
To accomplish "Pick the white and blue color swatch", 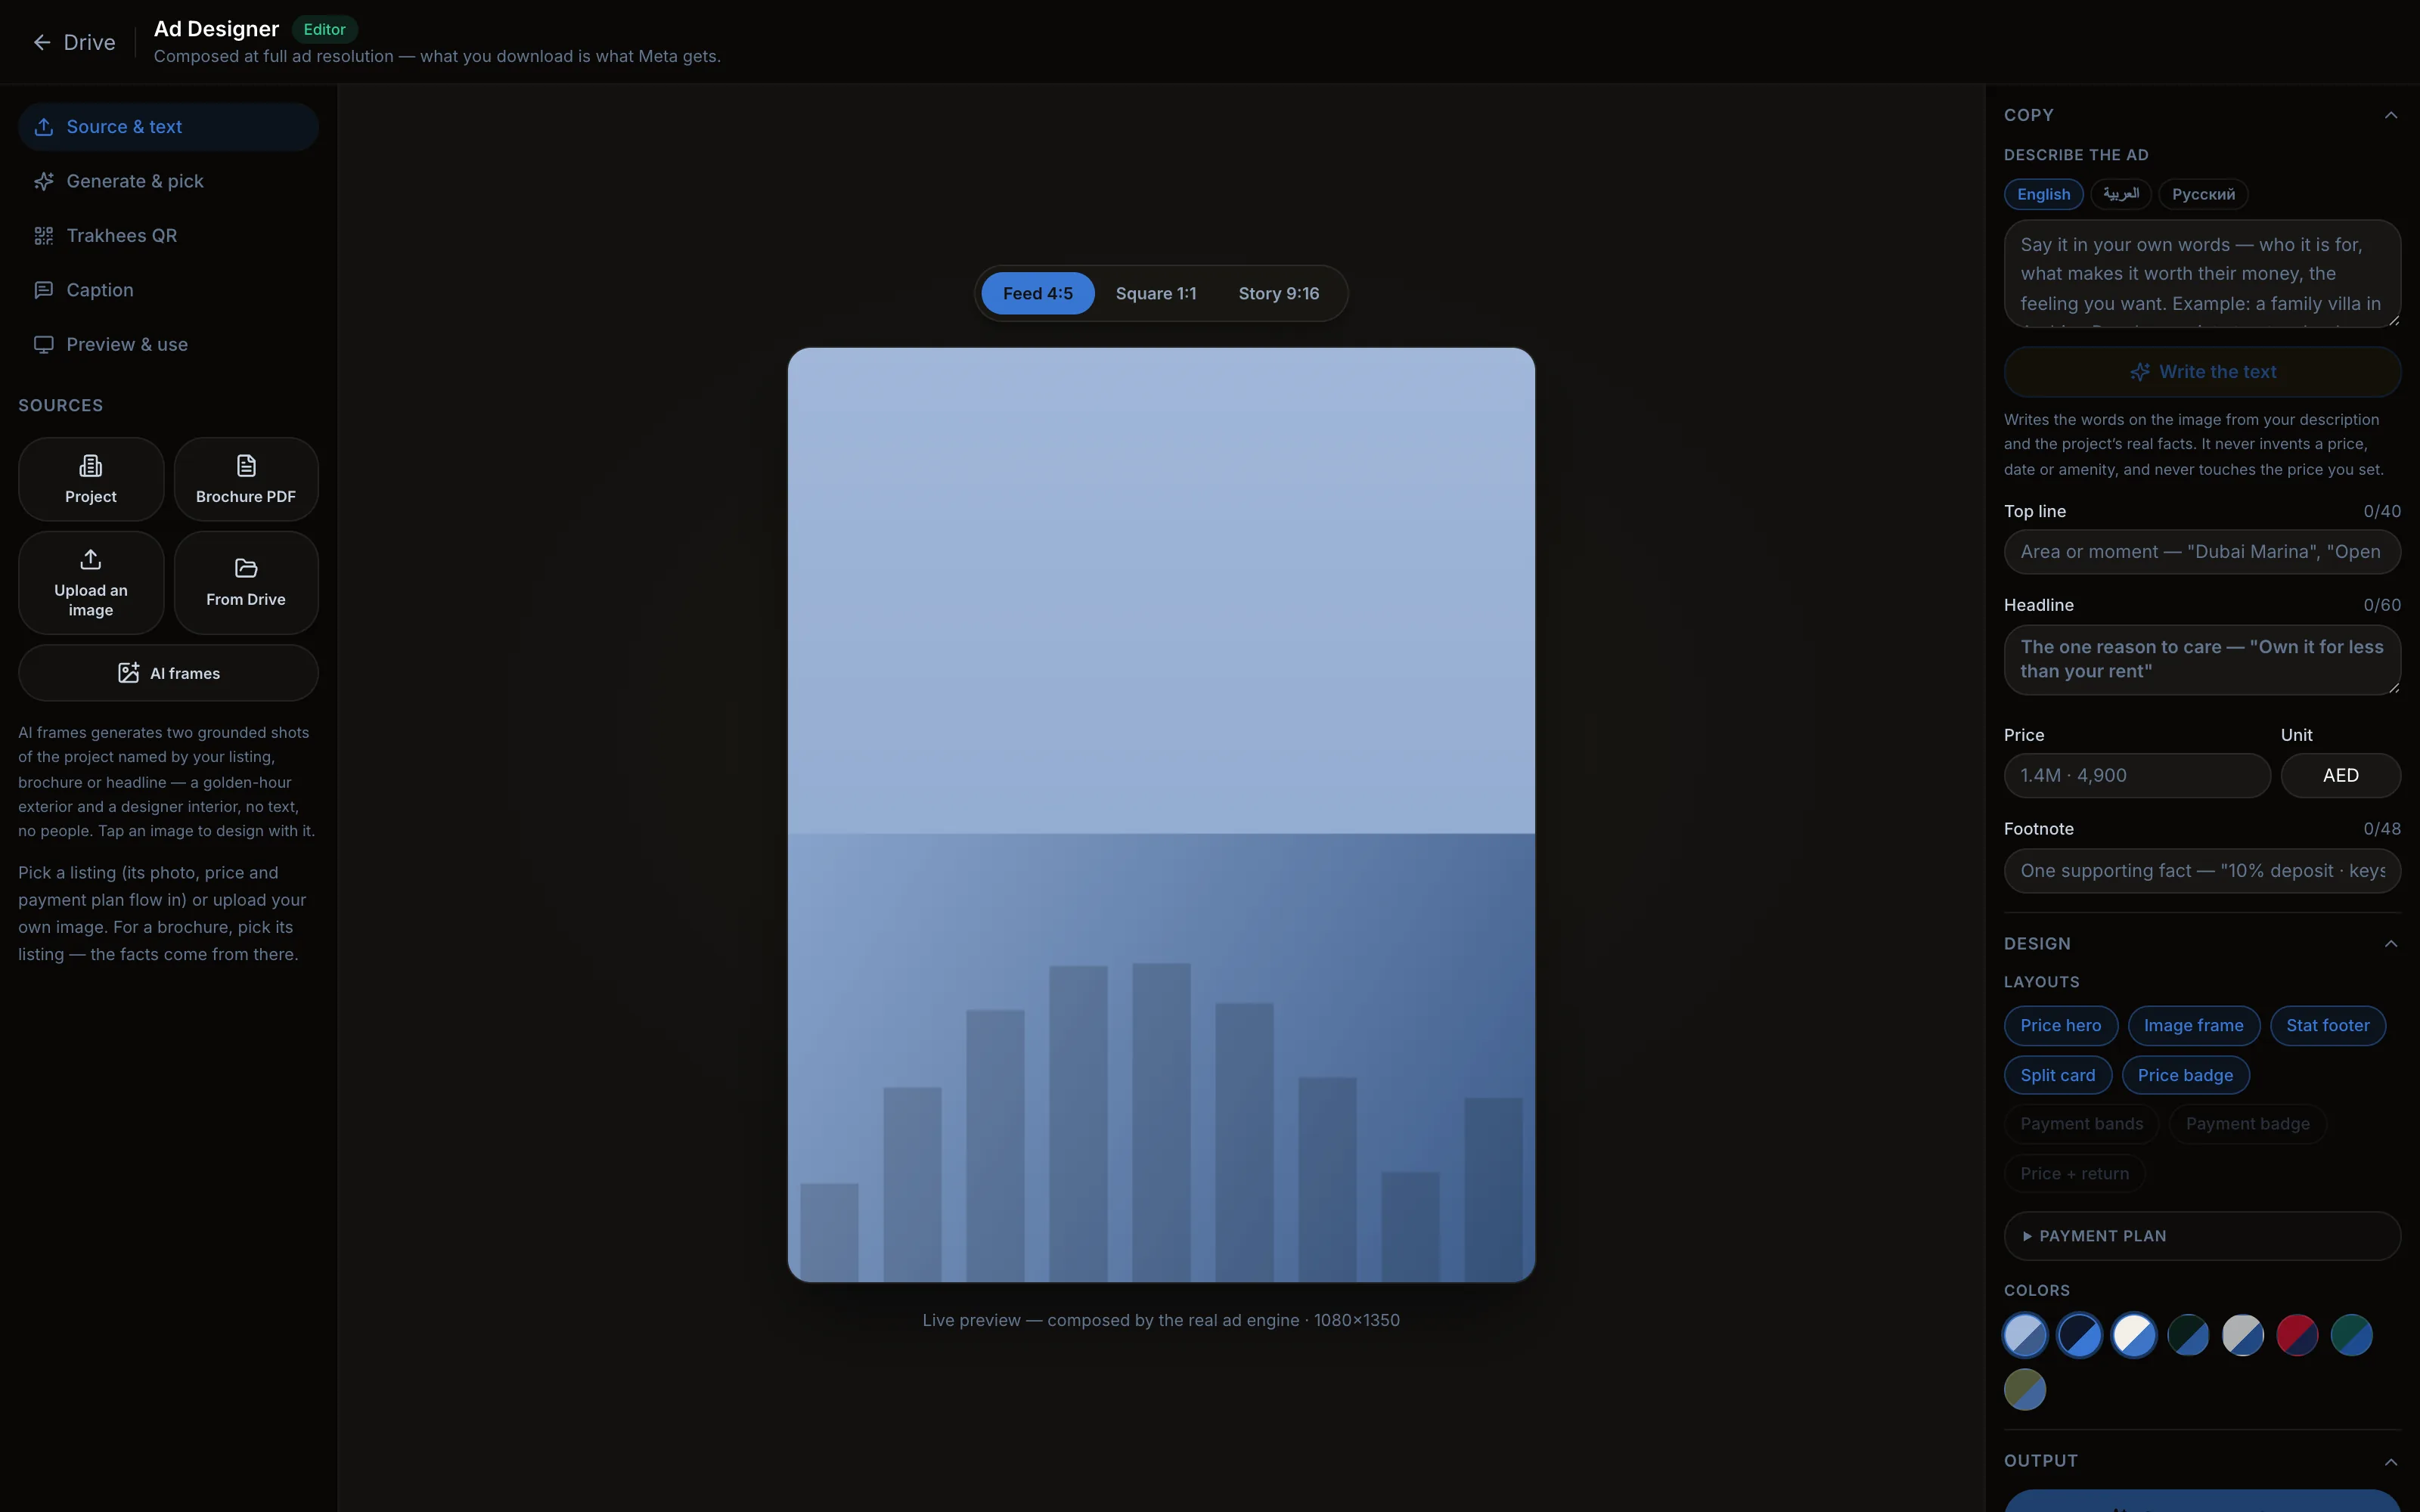I will (2134, 1335).
